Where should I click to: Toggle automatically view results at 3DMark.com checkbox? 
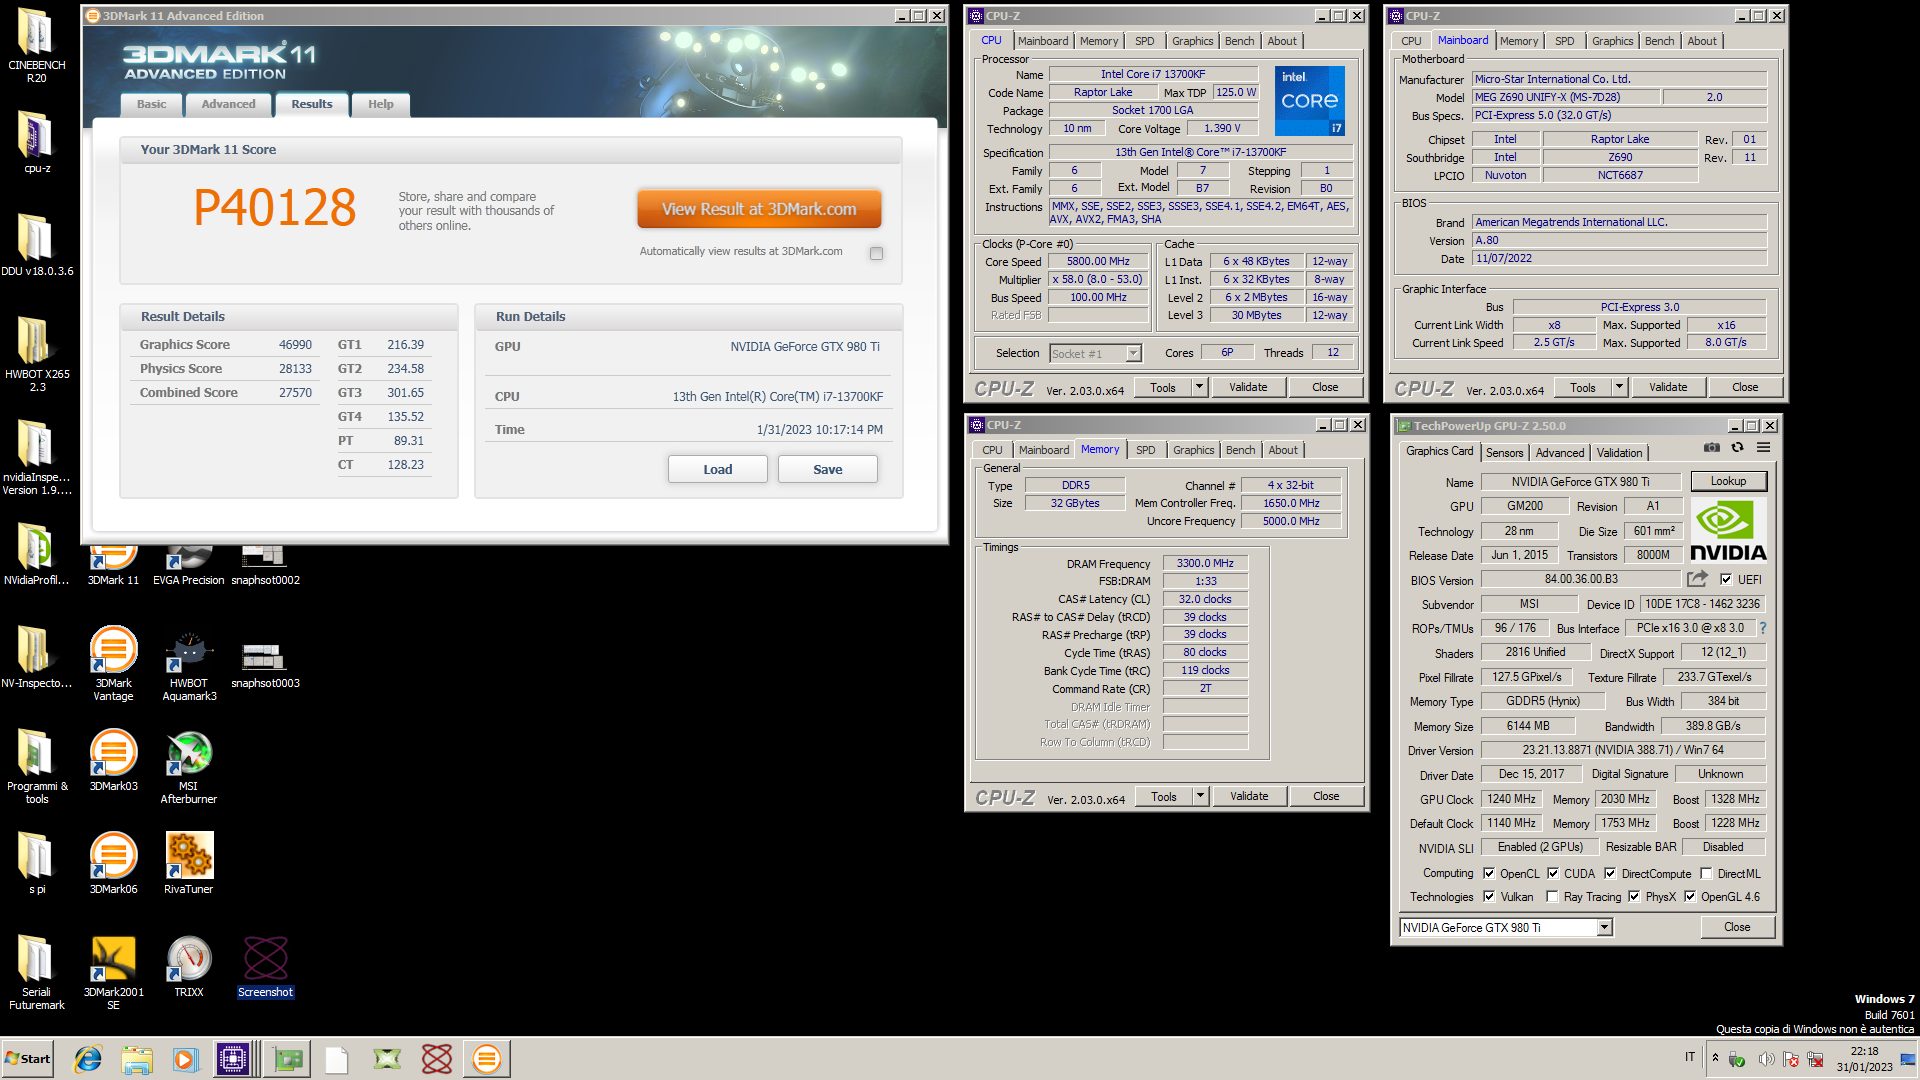pos(876,253)
